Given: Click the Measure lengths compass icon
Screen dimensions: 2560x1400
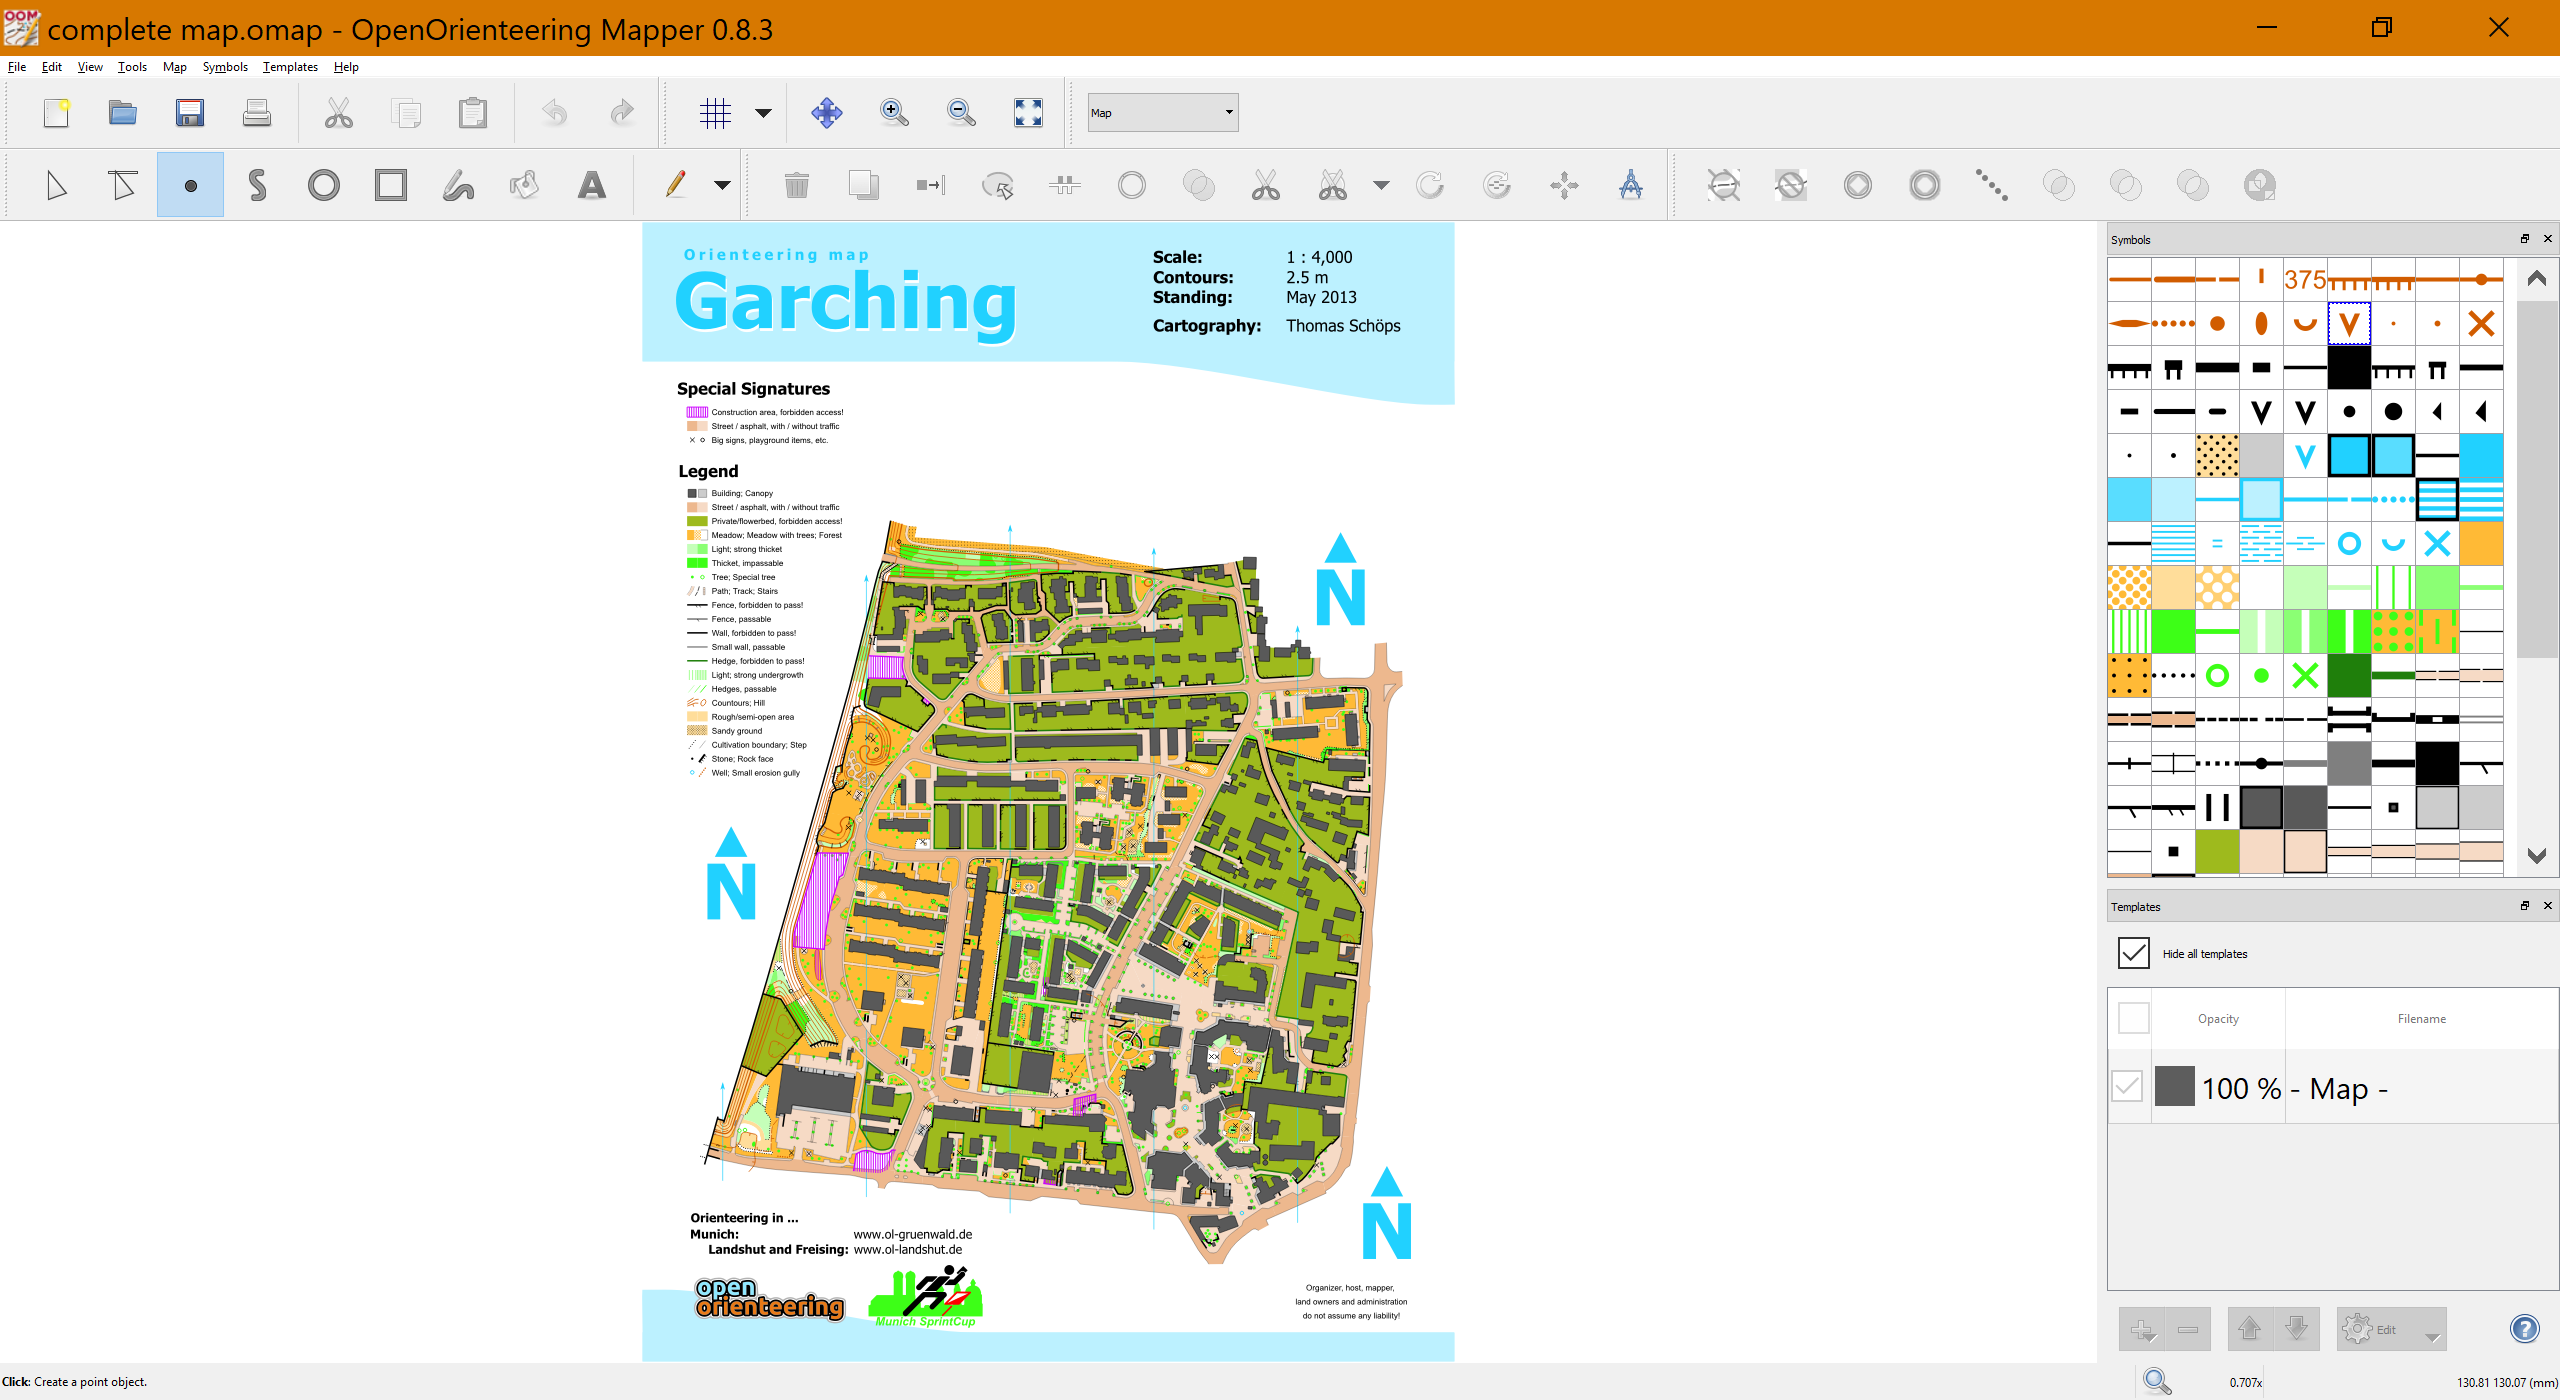Looking at the screenshot, I should tap(1631, 185).
